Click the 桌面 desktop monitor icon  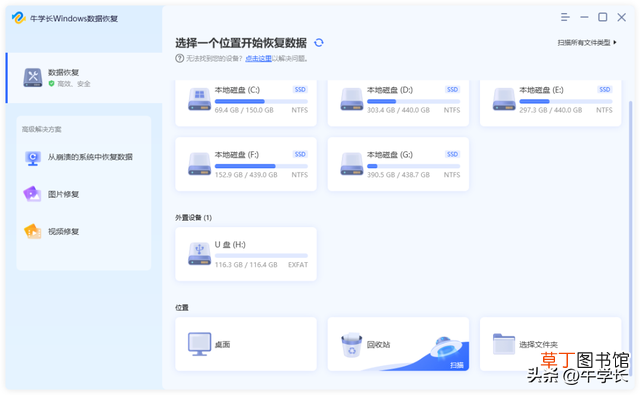click(200, 344)
